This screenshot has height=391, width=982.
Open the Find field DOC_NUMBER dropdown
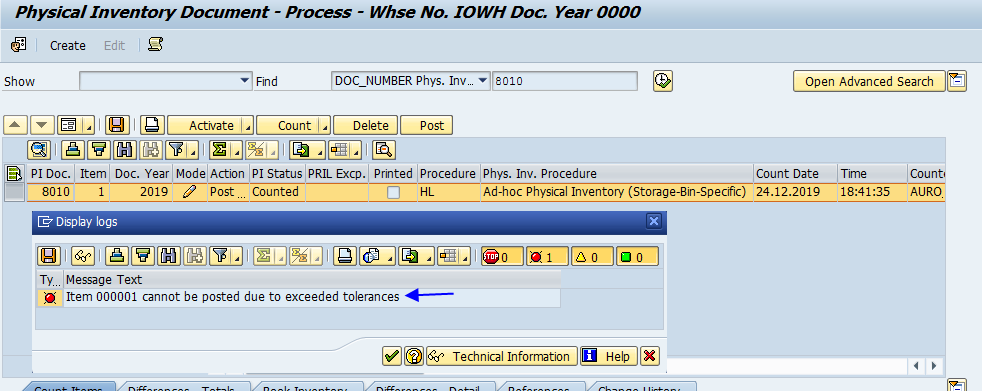coord(483,81)
